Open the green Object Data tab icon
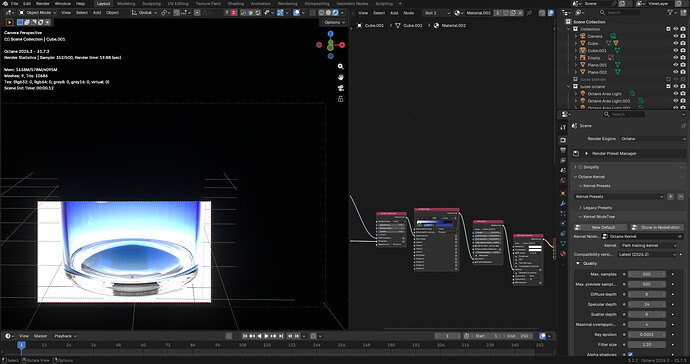 pyautogui.click(x=563, y=243)
